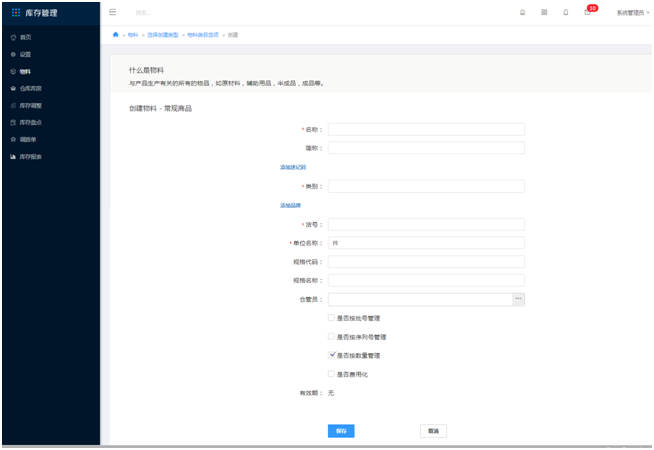Click the 规格名称 input field
This screenshot has width=654, height=450.
click(426, 281)
